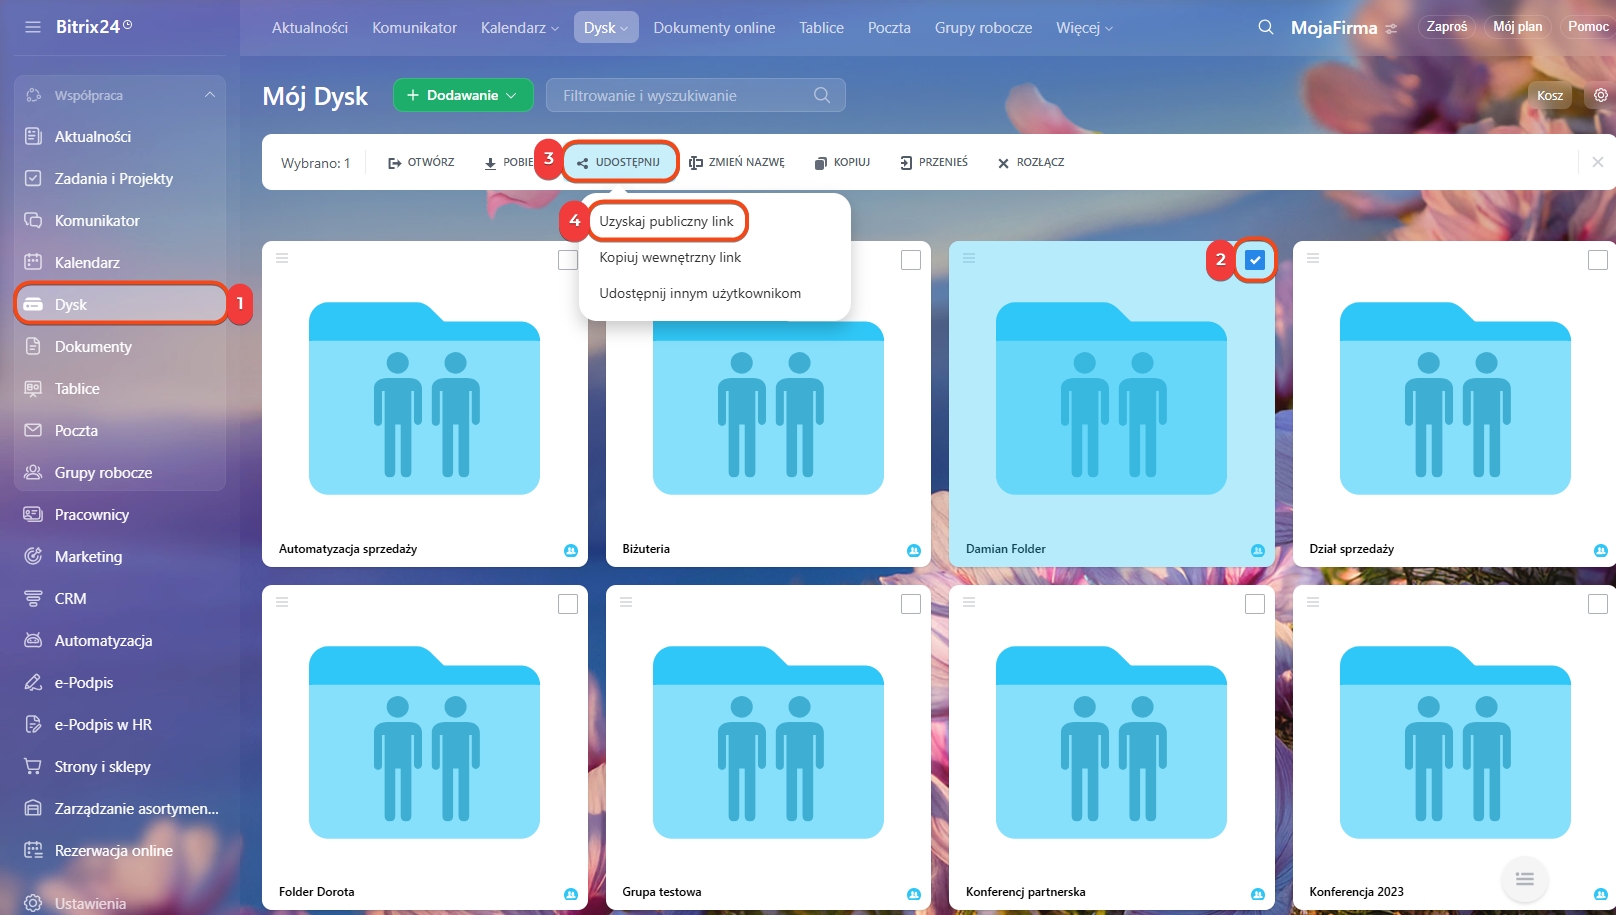Click the Automatyzacja robot sidebar icon
Image resolution: width=1616 pixels, height=915 pixels.
33,640
